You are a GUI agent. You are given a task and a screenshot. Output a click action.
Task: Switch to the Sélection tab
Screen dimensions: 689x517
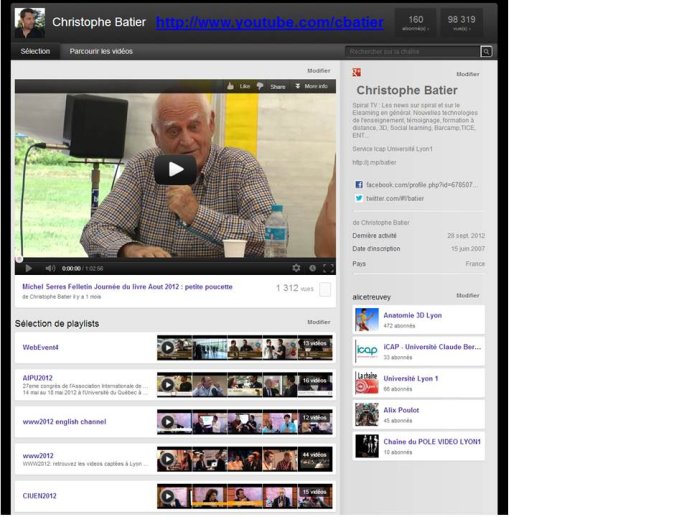(35, 51)
